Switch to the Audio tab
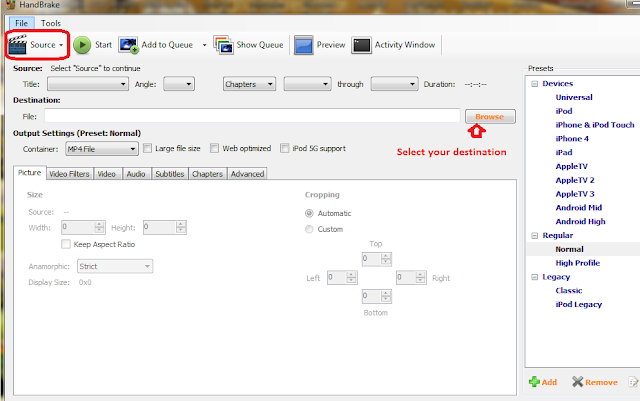This screenshot has width=640, height=401. coord(136,174)
